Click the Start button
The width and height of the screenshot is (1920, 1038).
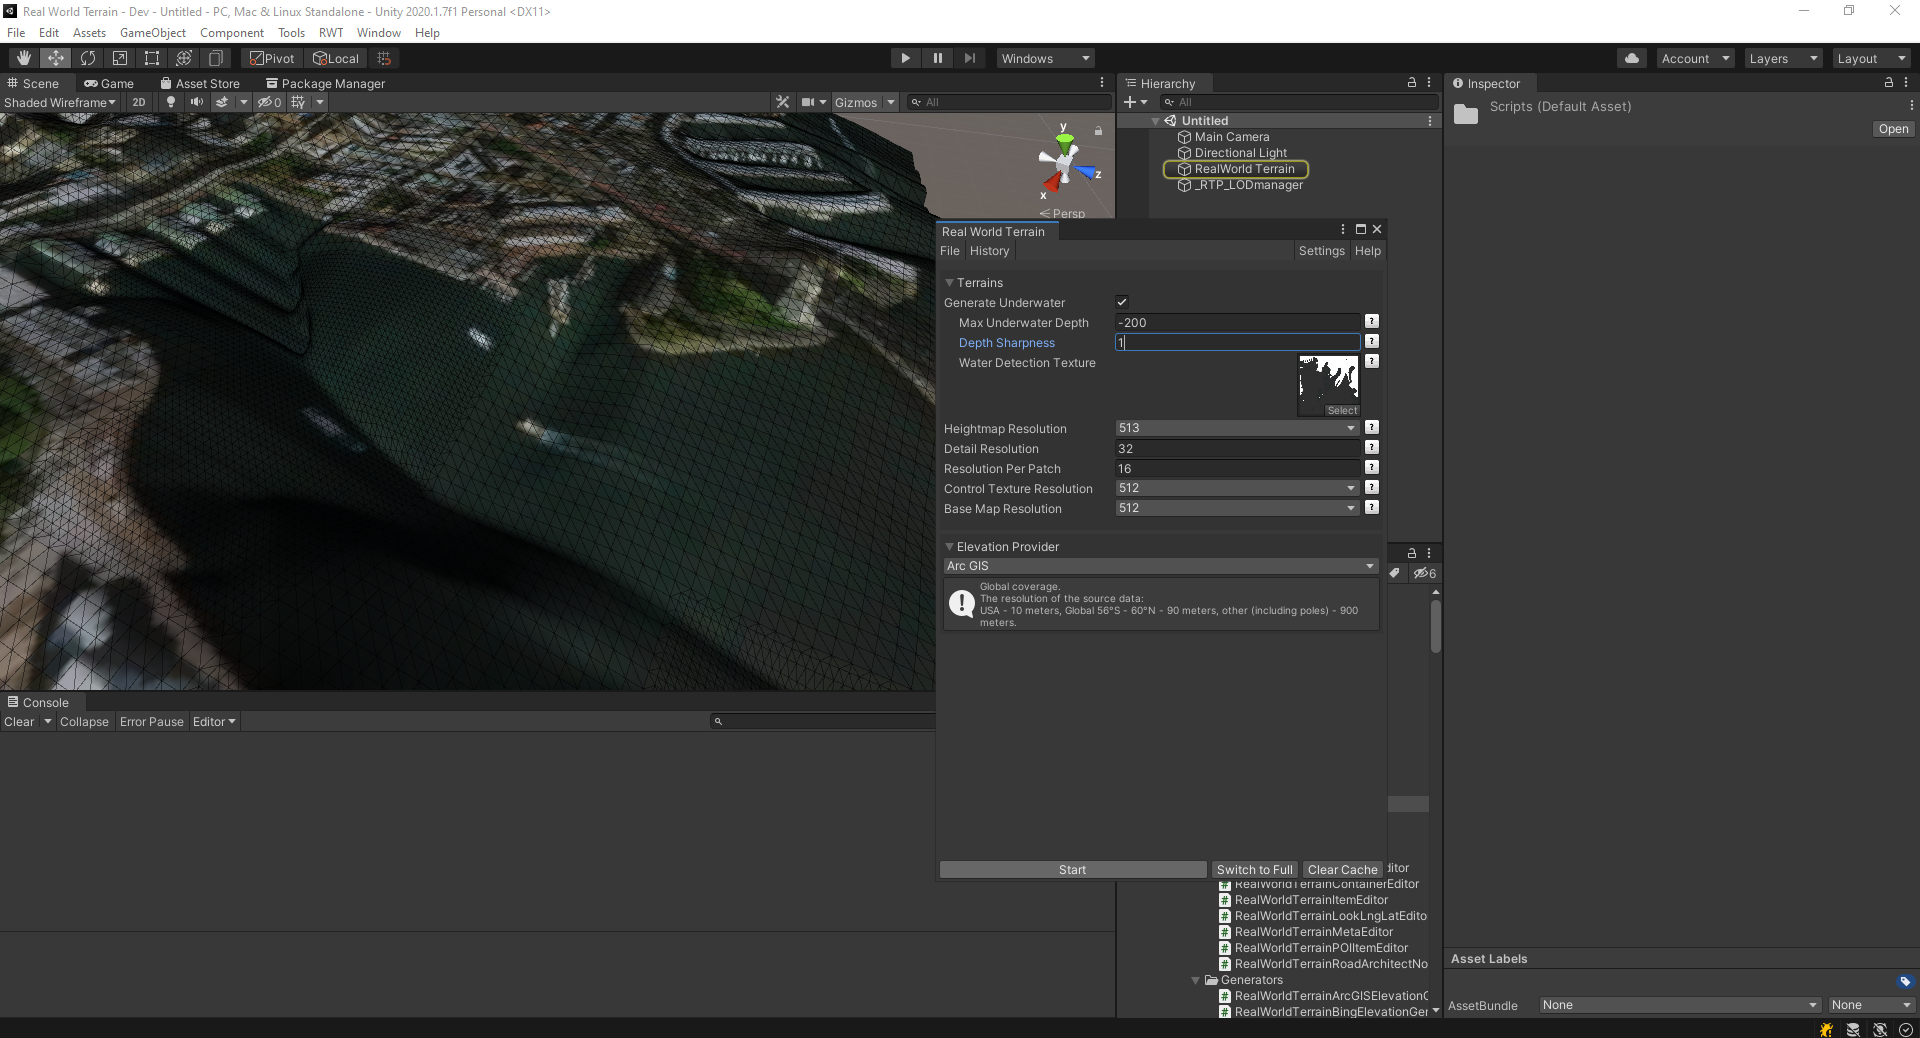[1073, 870]
